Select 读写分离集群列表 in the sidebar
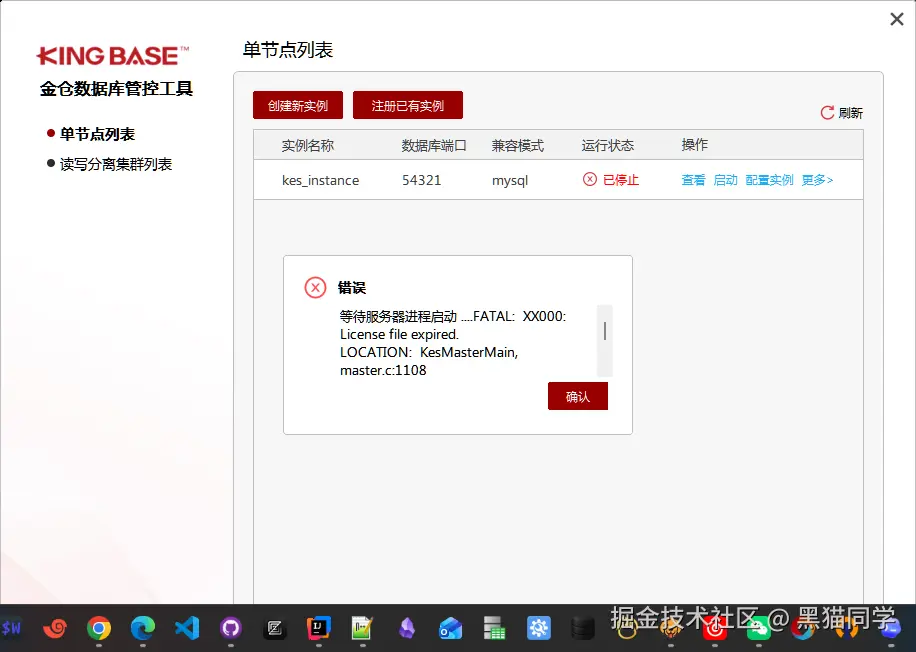The height and width of the screenshot is (652, 916). (x=116, y=164)
